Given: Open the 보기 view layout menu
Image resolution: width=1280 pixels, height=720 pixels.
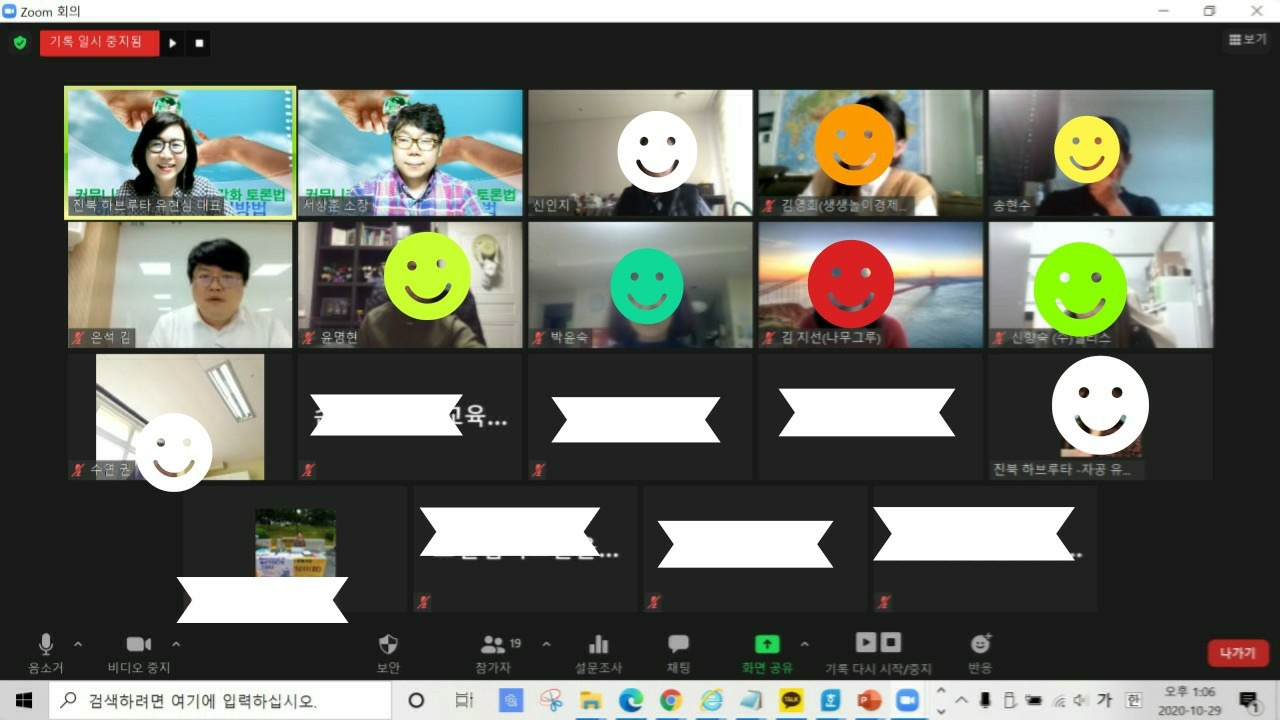Looking at the screenshot, I should [1247, 39].
